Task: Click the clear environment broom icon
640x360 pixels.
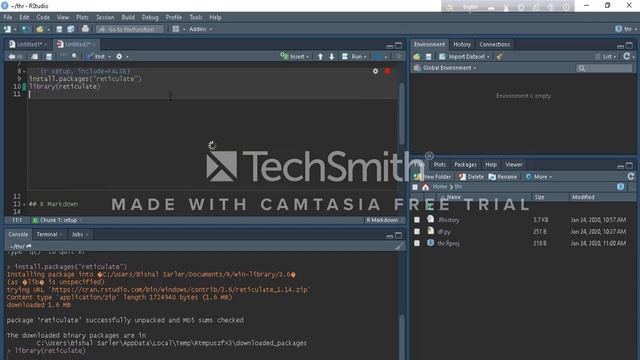Action: pyautogui.click(x=500, y=57)
